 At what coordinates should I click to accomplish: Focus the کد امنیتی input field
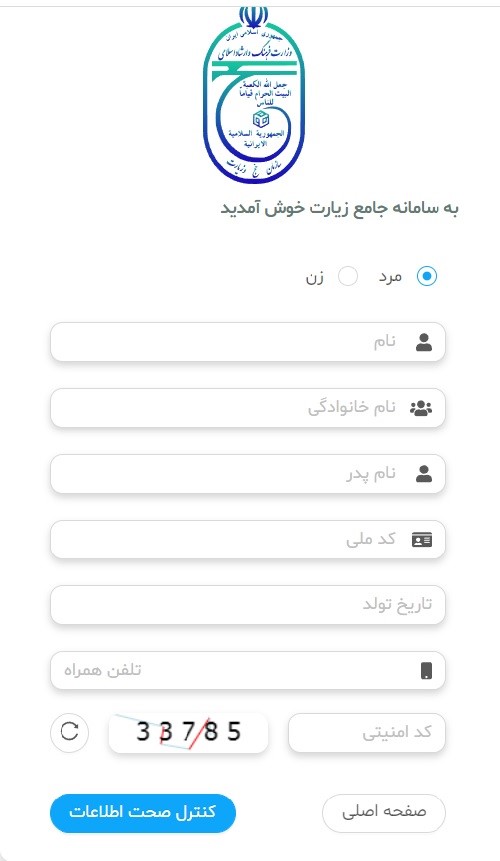point(367,733)
